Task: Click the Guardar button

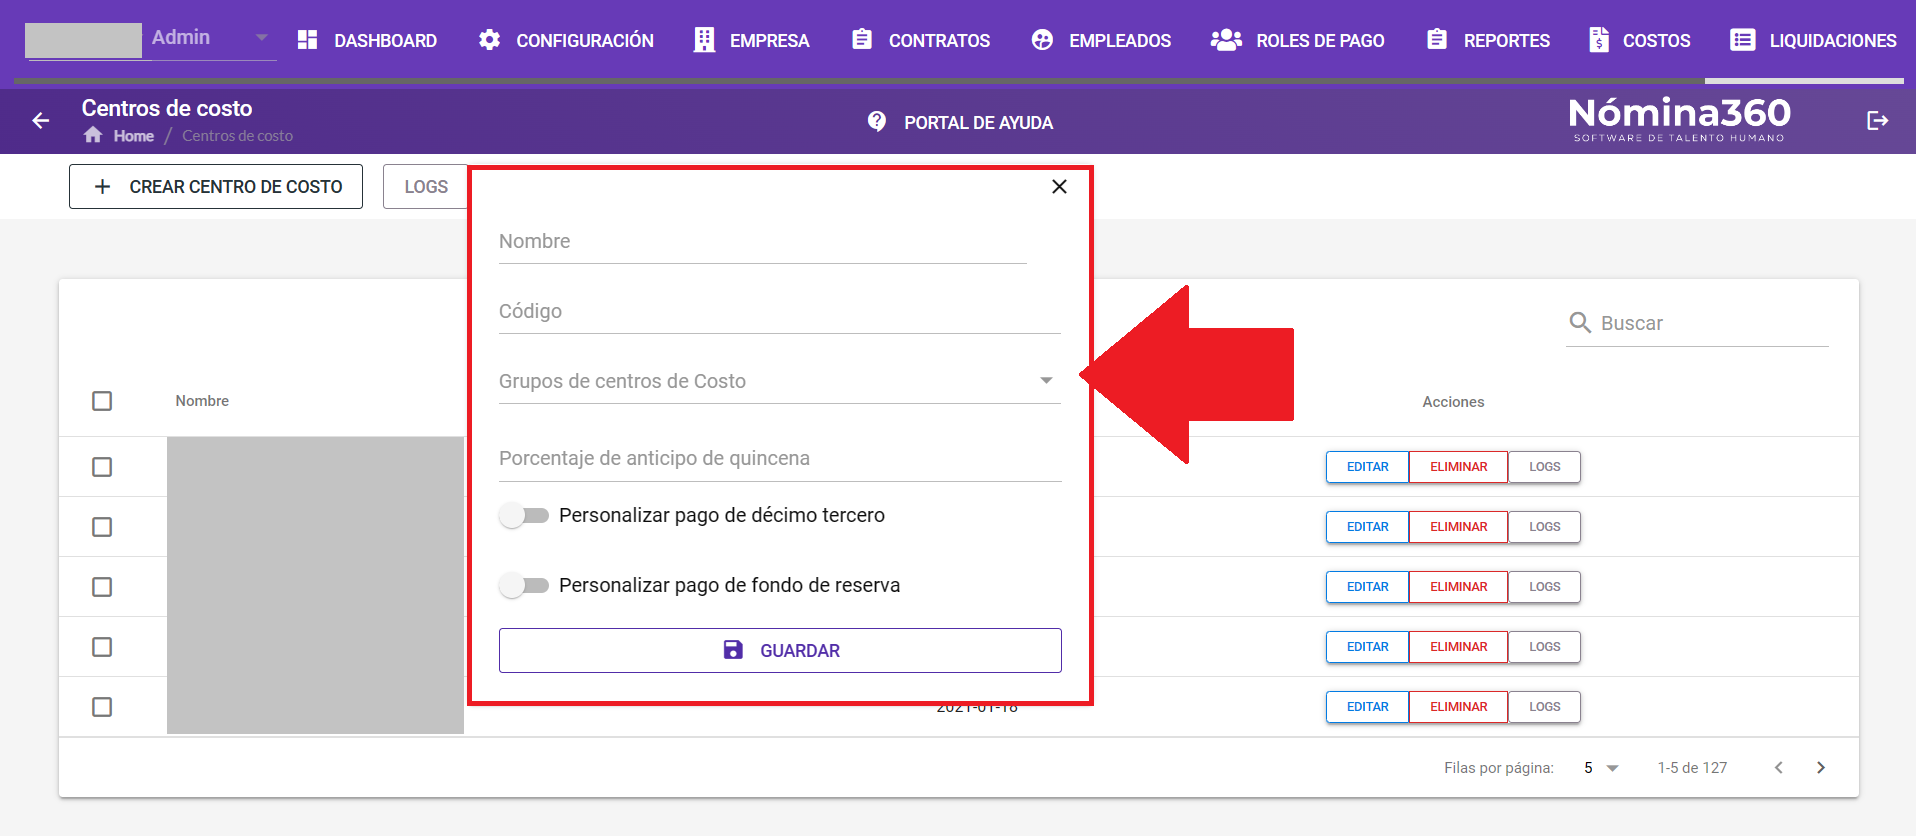Action: point(780,651)
